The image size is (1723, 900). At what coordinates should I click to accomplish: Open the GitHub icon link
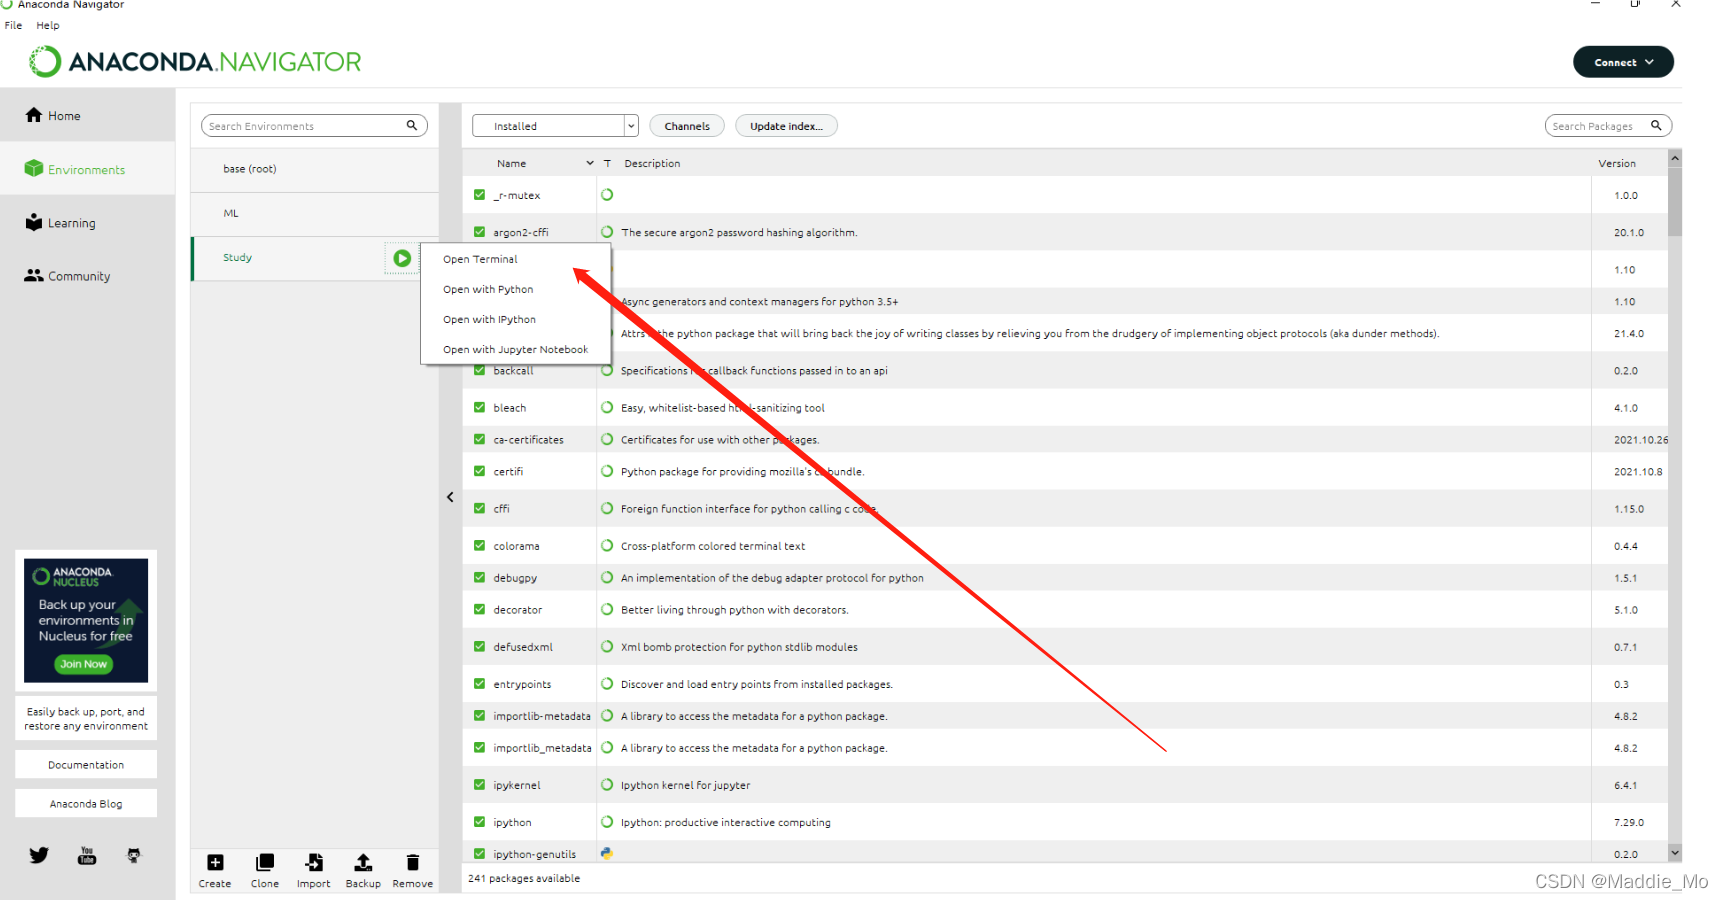(134, 855)
